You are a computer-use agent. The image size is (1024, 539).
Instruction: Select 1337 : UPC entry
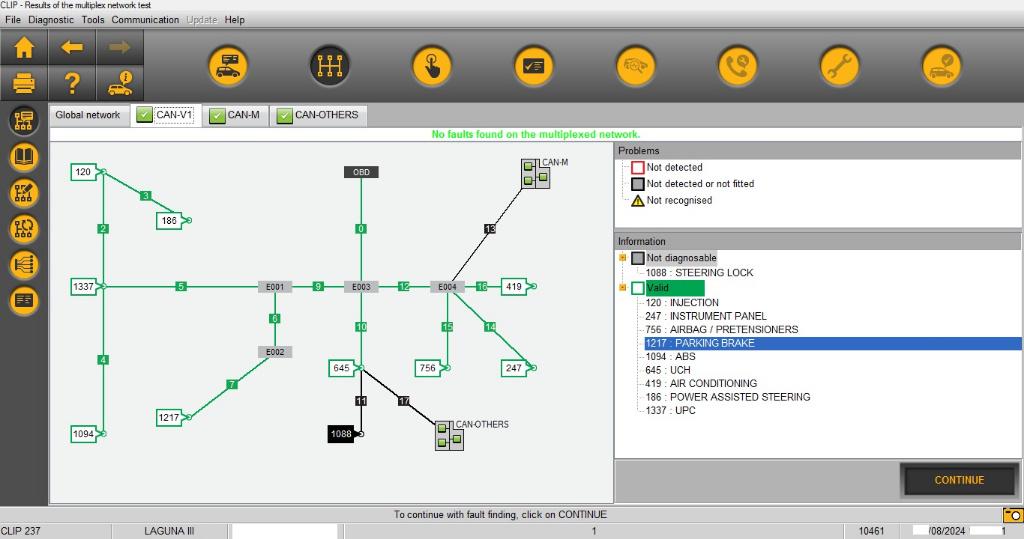coord(670,410)
